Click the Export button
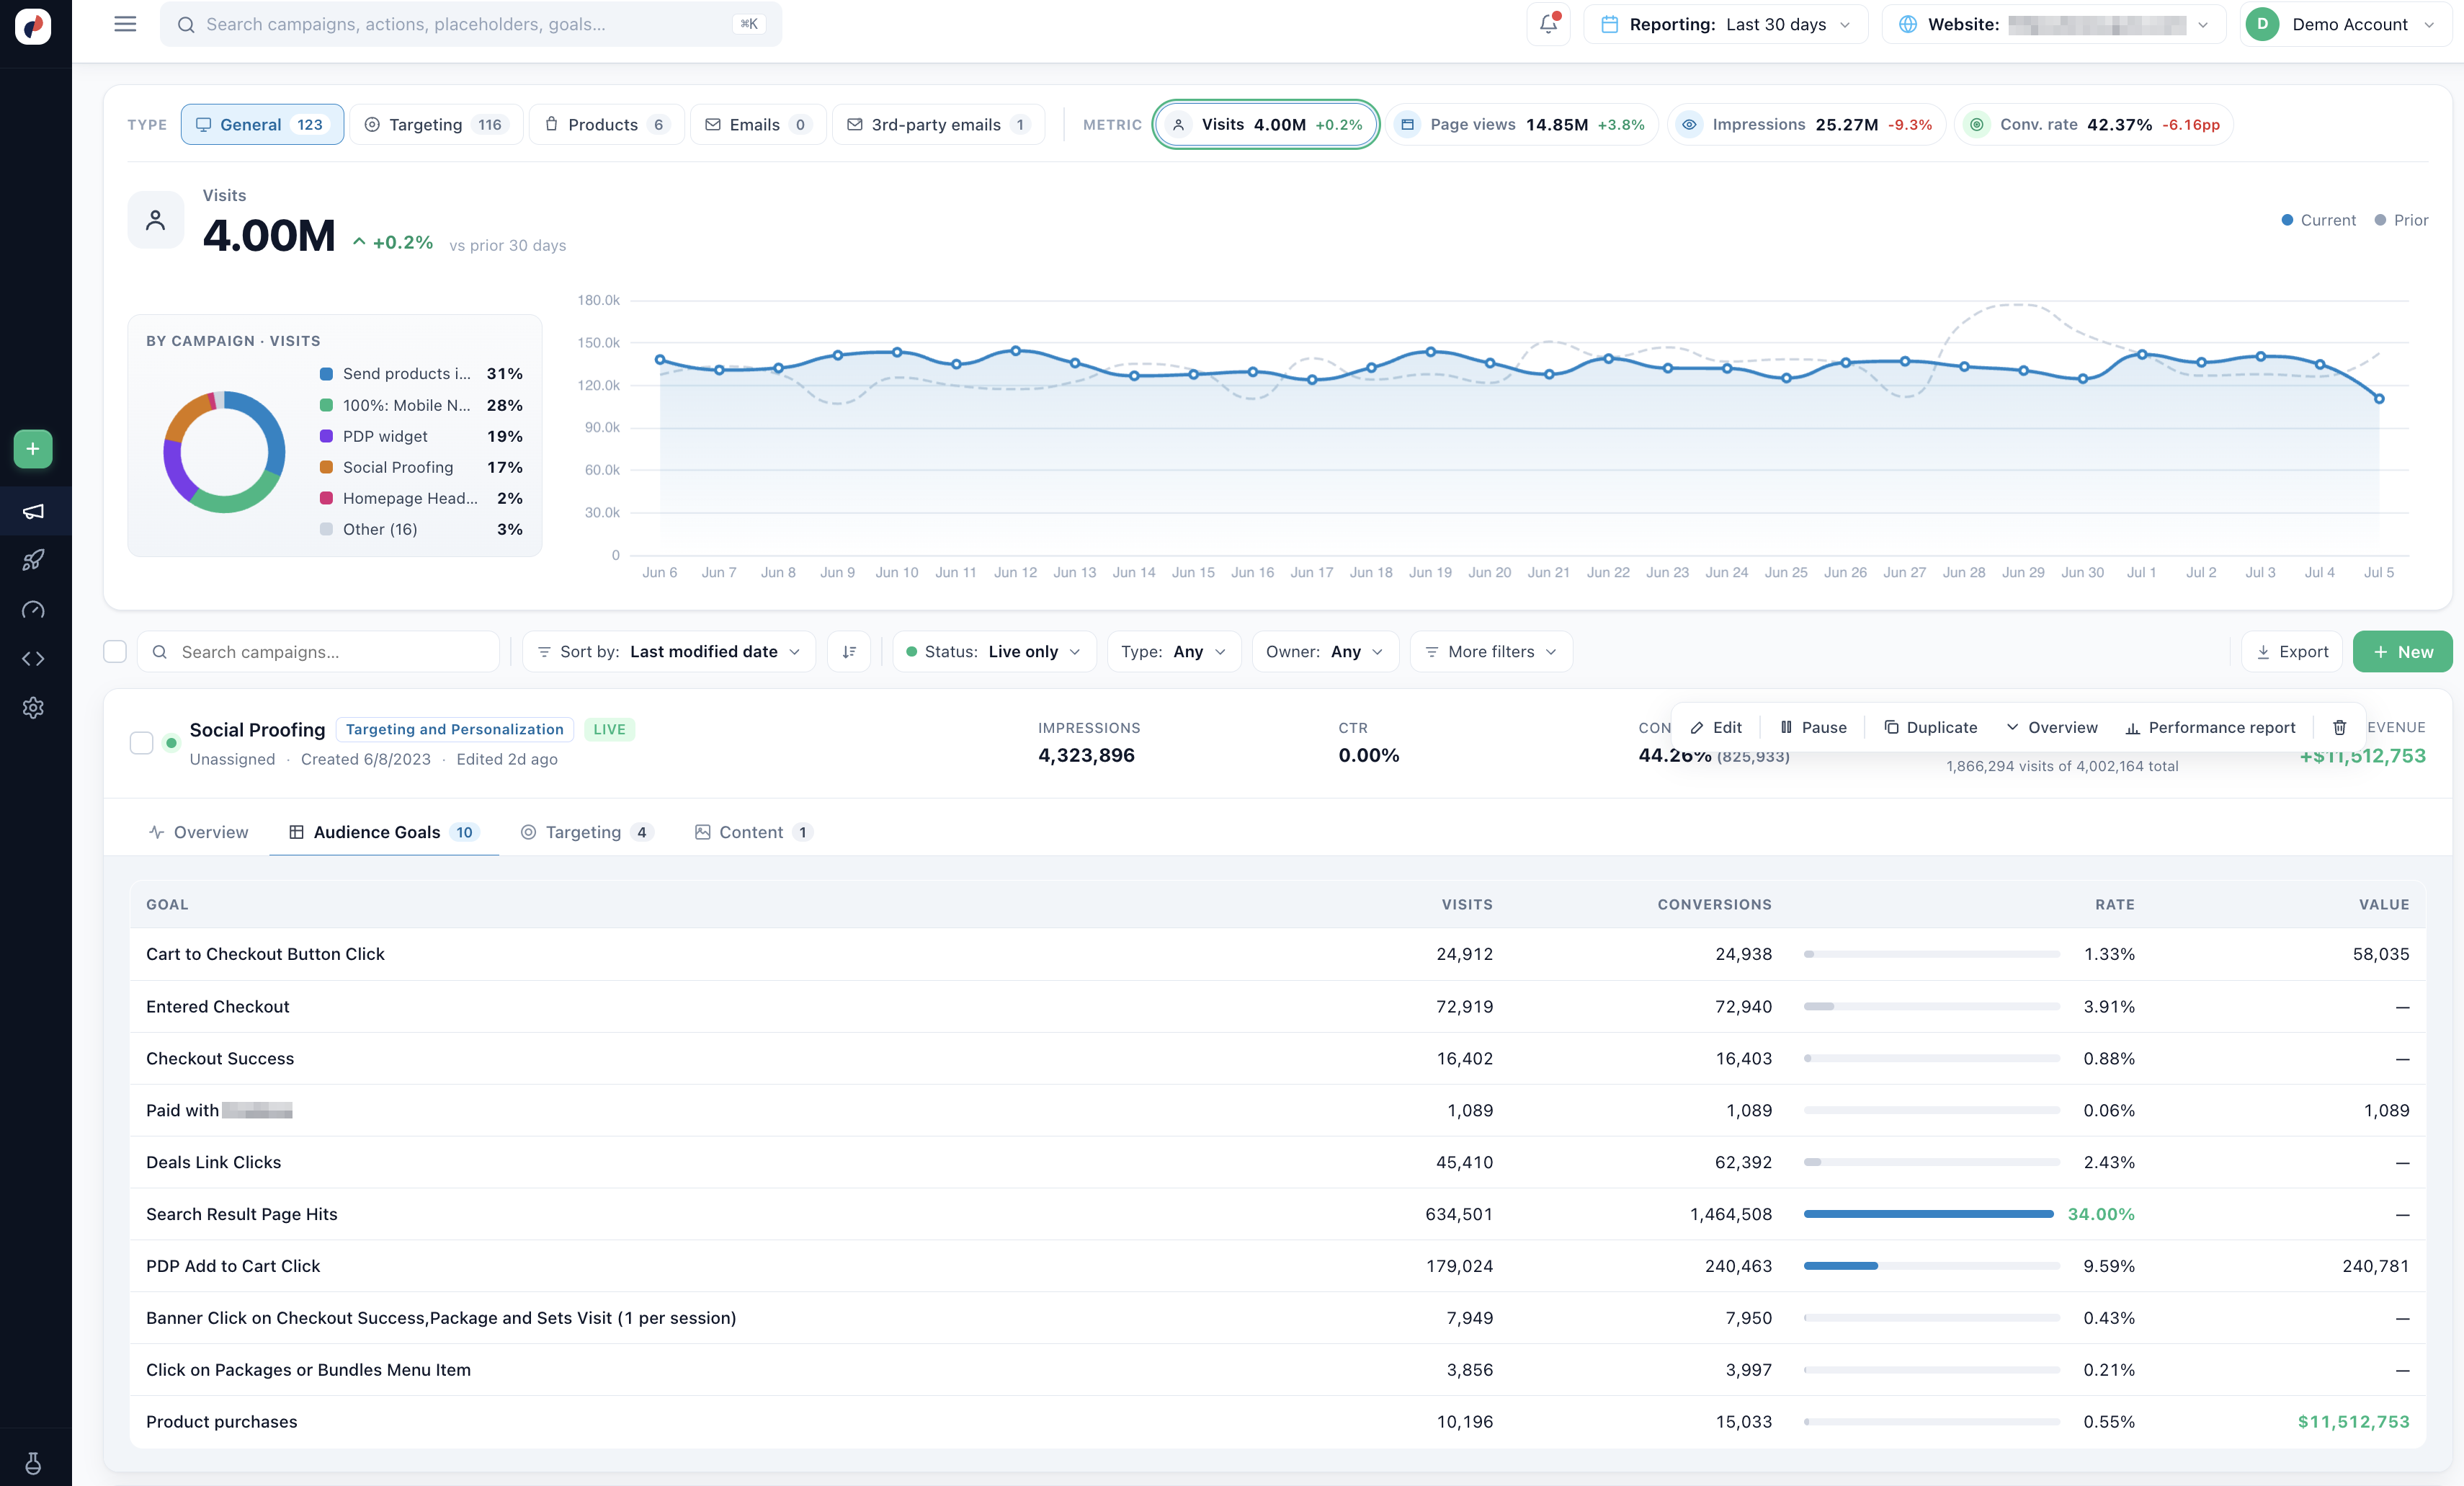 tap(2291, 651)
